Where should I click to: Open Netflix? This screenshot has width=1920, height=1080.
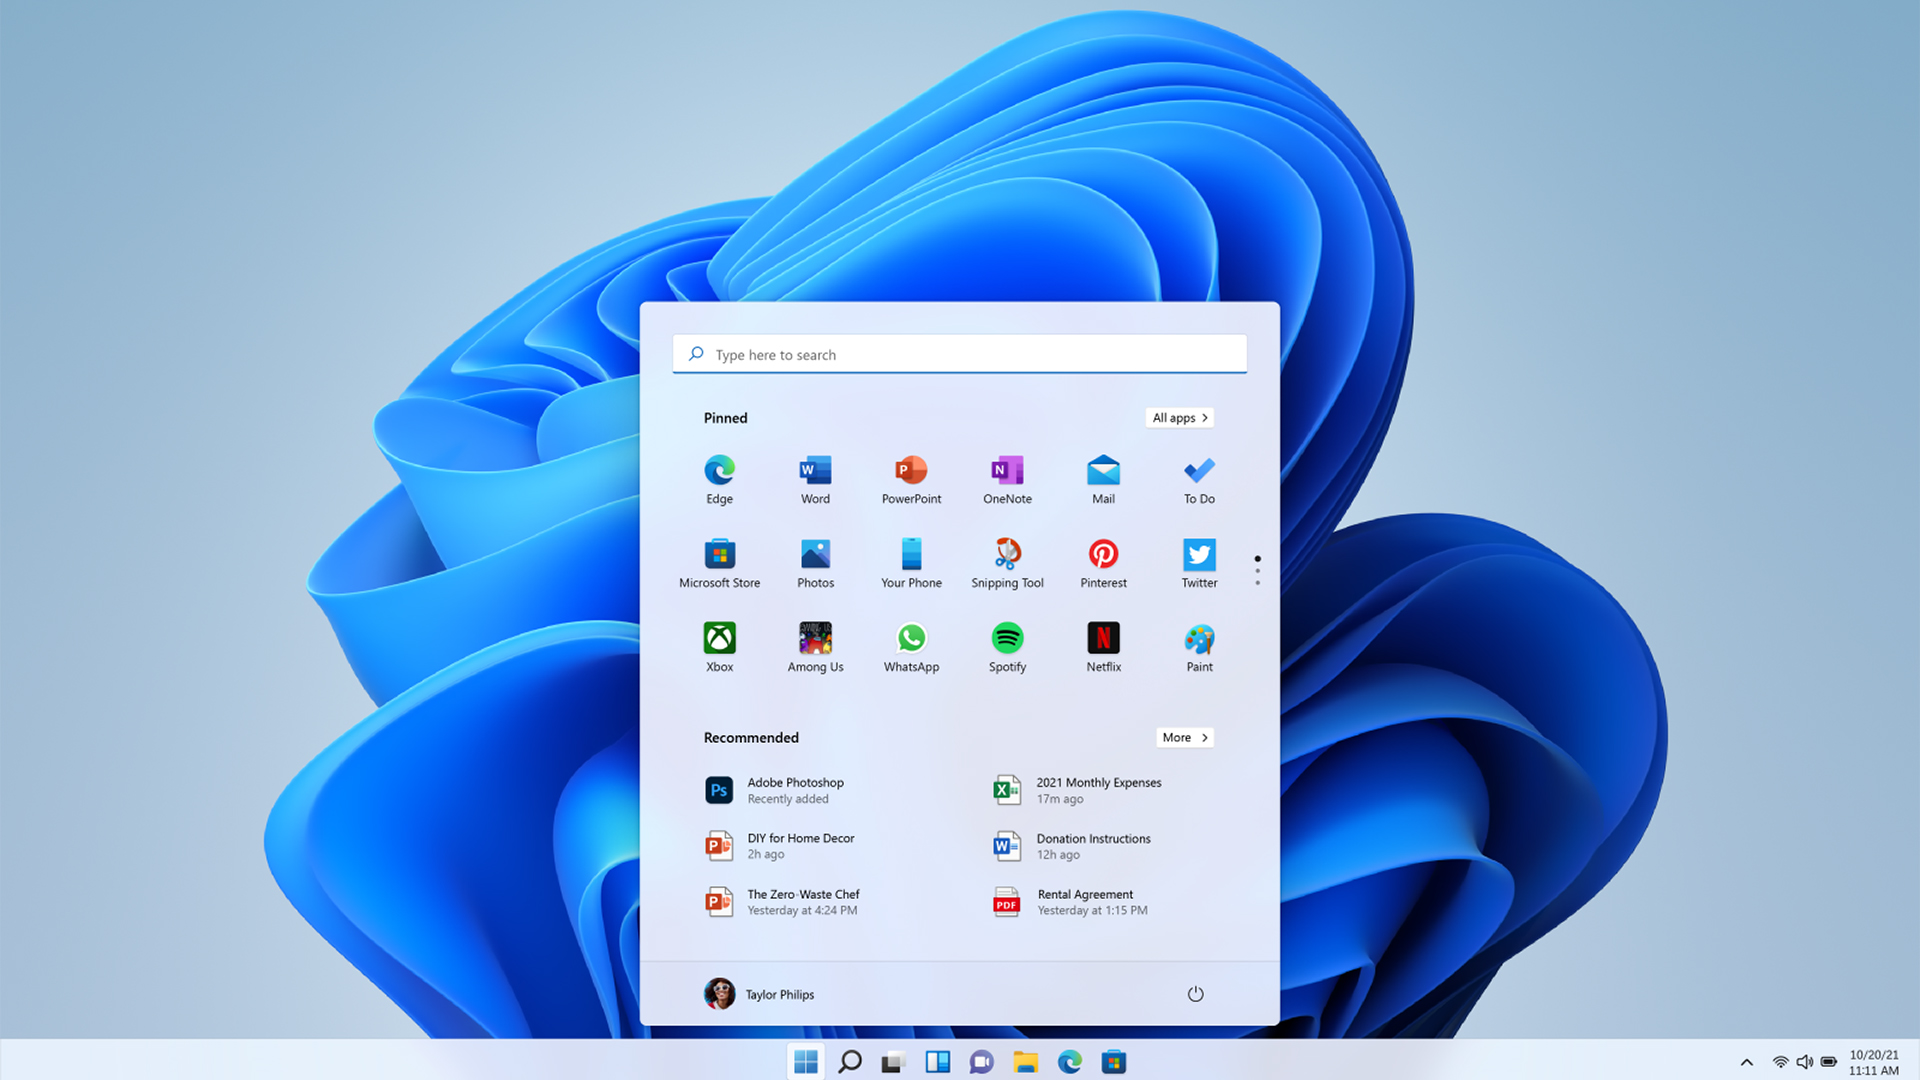click(x=1103, y=647)
